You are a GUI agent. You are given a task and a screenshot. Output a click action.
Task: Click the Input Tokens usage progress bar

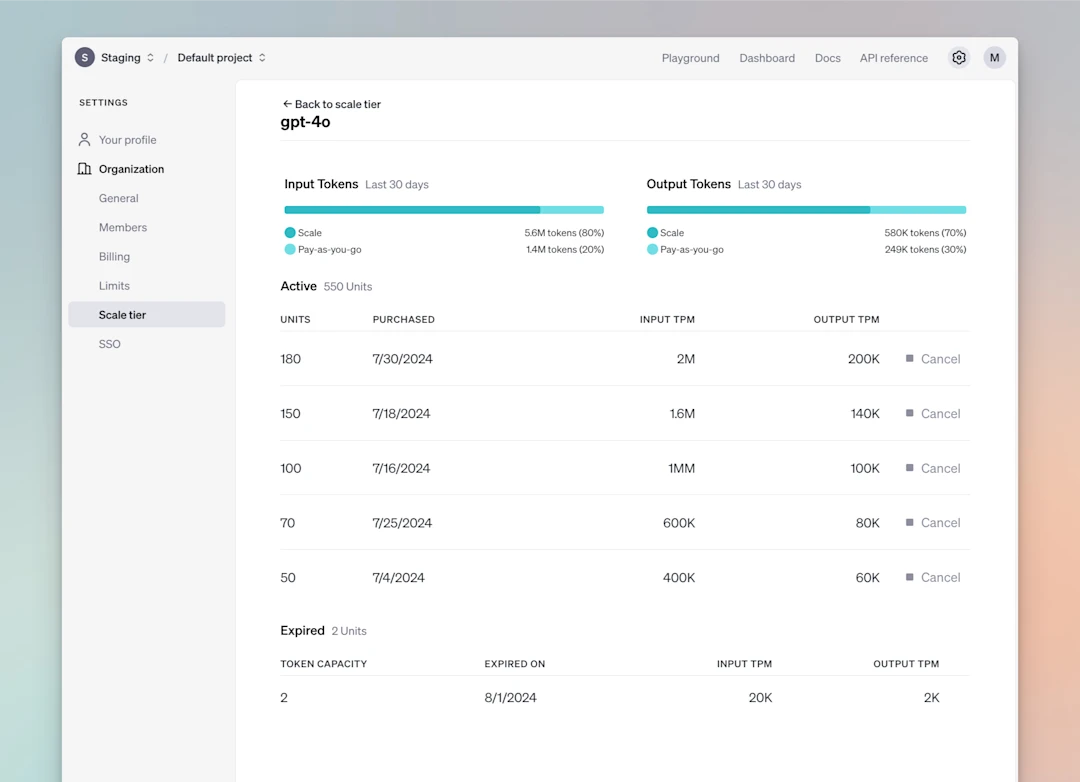[x=443, y=209]
